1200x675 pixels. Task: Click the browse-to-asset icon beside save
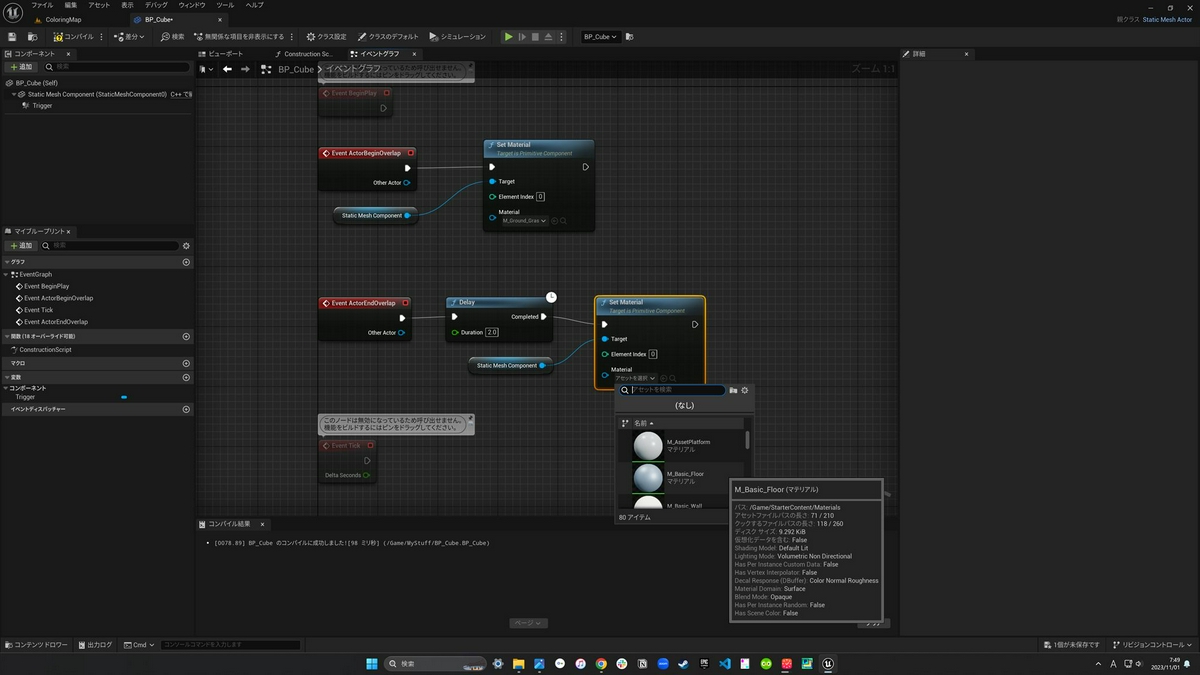(x=33, y=37)
